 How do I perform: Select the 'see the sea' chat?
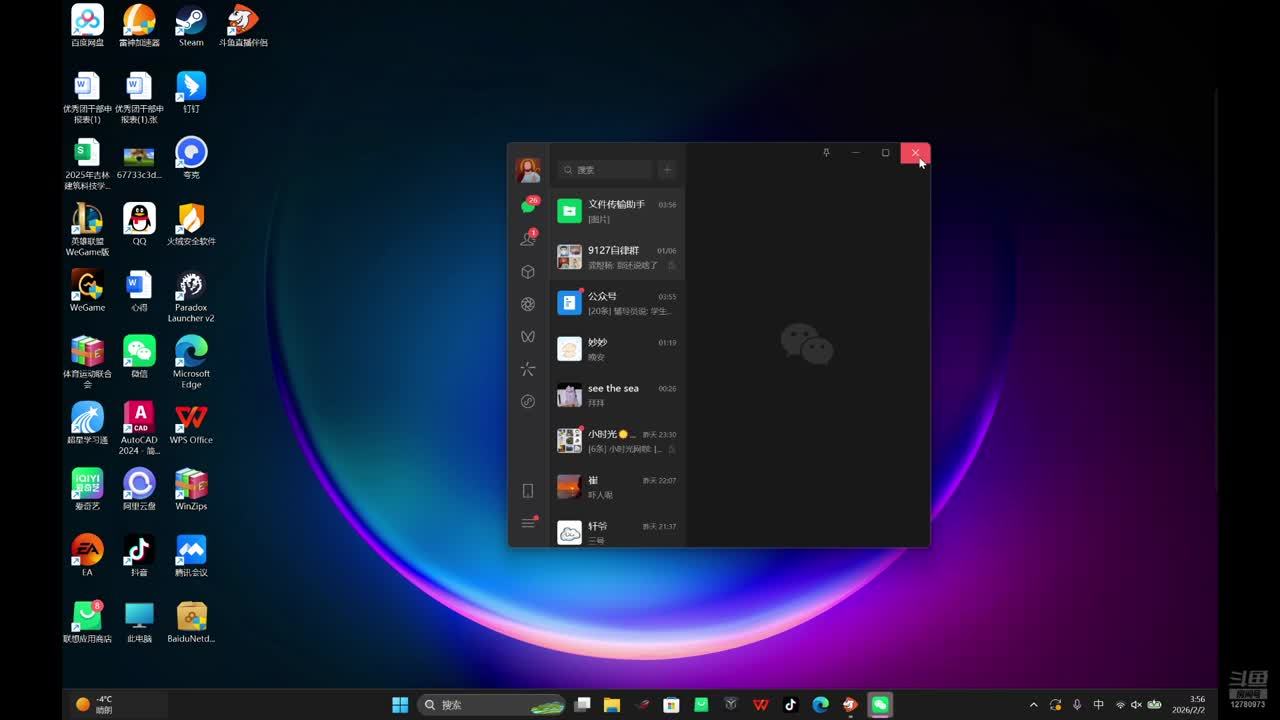(x=616, y=395)
